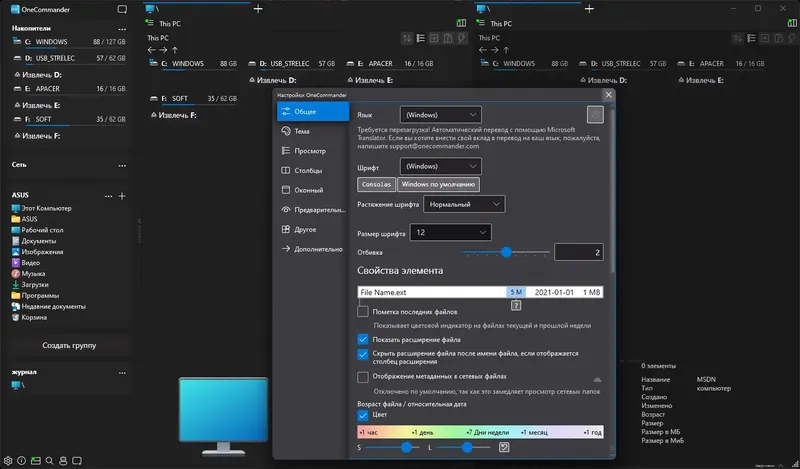The height and width of the screenshot is (469, 800).
Task: Click Создать группу button
Action: tap(69, 345)
